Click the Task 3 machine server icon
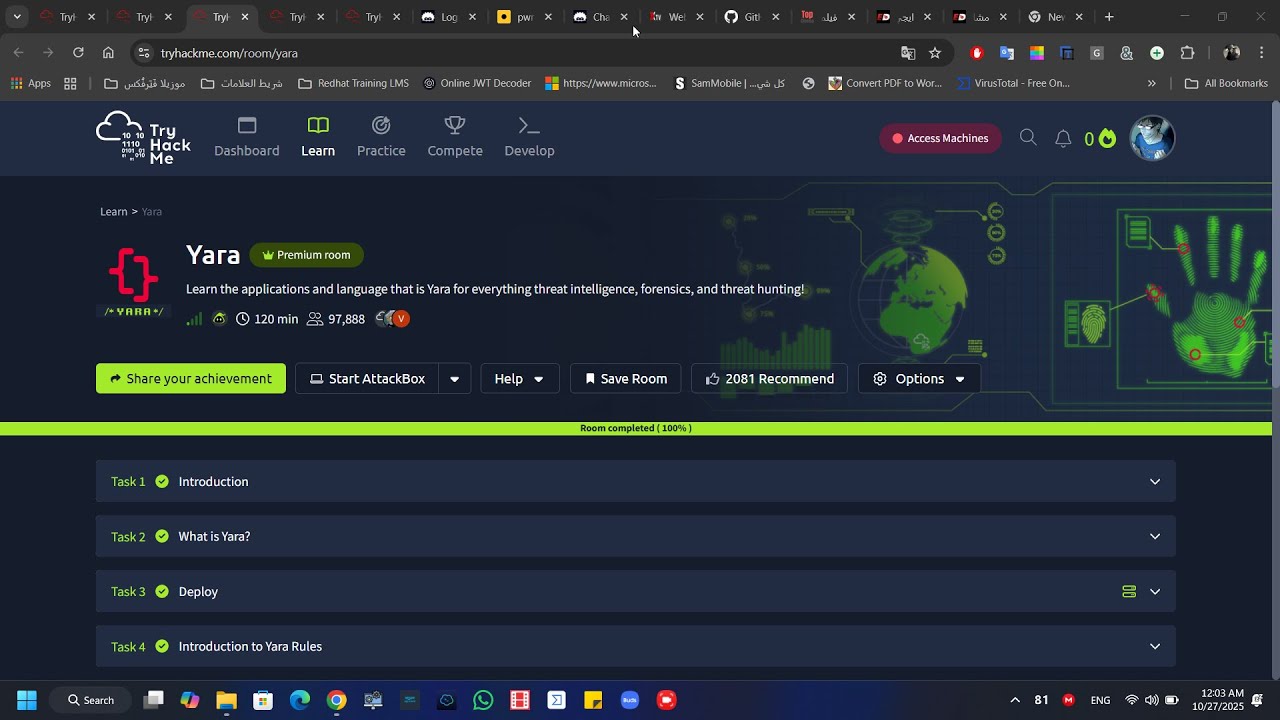This screenshot has height=720, width=1280. (x=1129, y=592)
